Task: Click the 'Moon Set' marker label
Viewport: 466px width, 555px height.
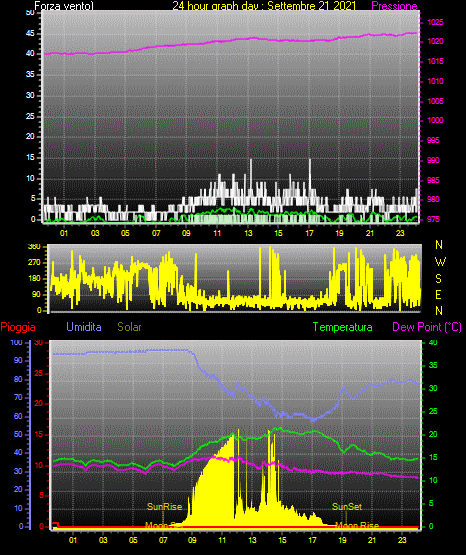Action: [x=164, y=525]
